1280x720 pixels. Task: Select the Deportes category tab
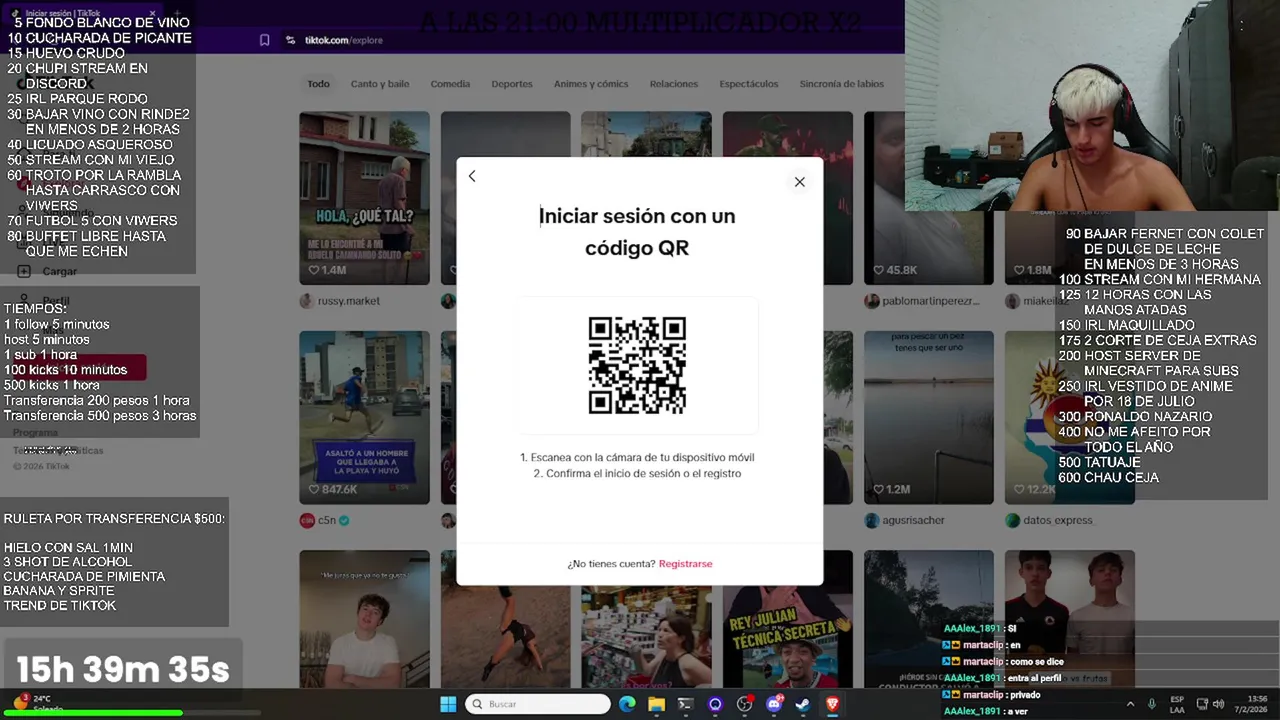[512, 84]
